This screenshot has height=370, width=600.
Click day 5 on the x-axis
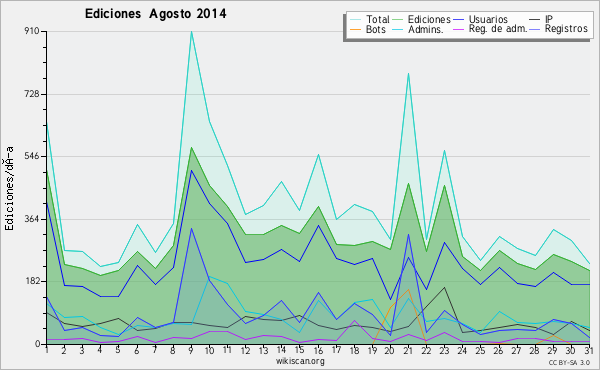[118, 350]
